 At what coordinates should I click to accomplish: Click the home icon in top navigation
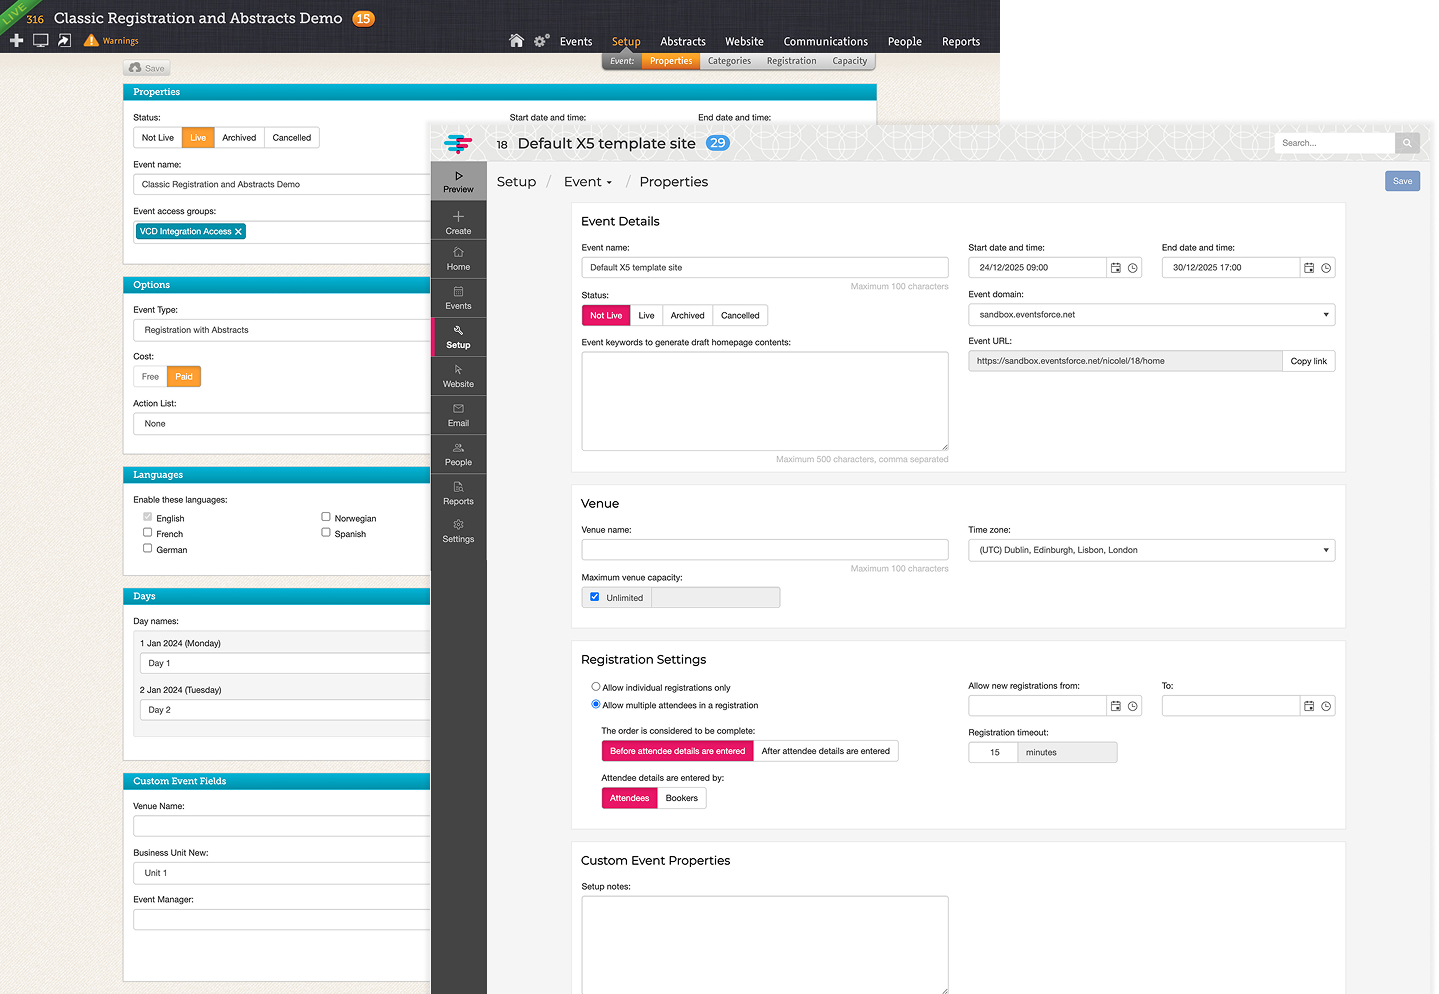(516, 41)
